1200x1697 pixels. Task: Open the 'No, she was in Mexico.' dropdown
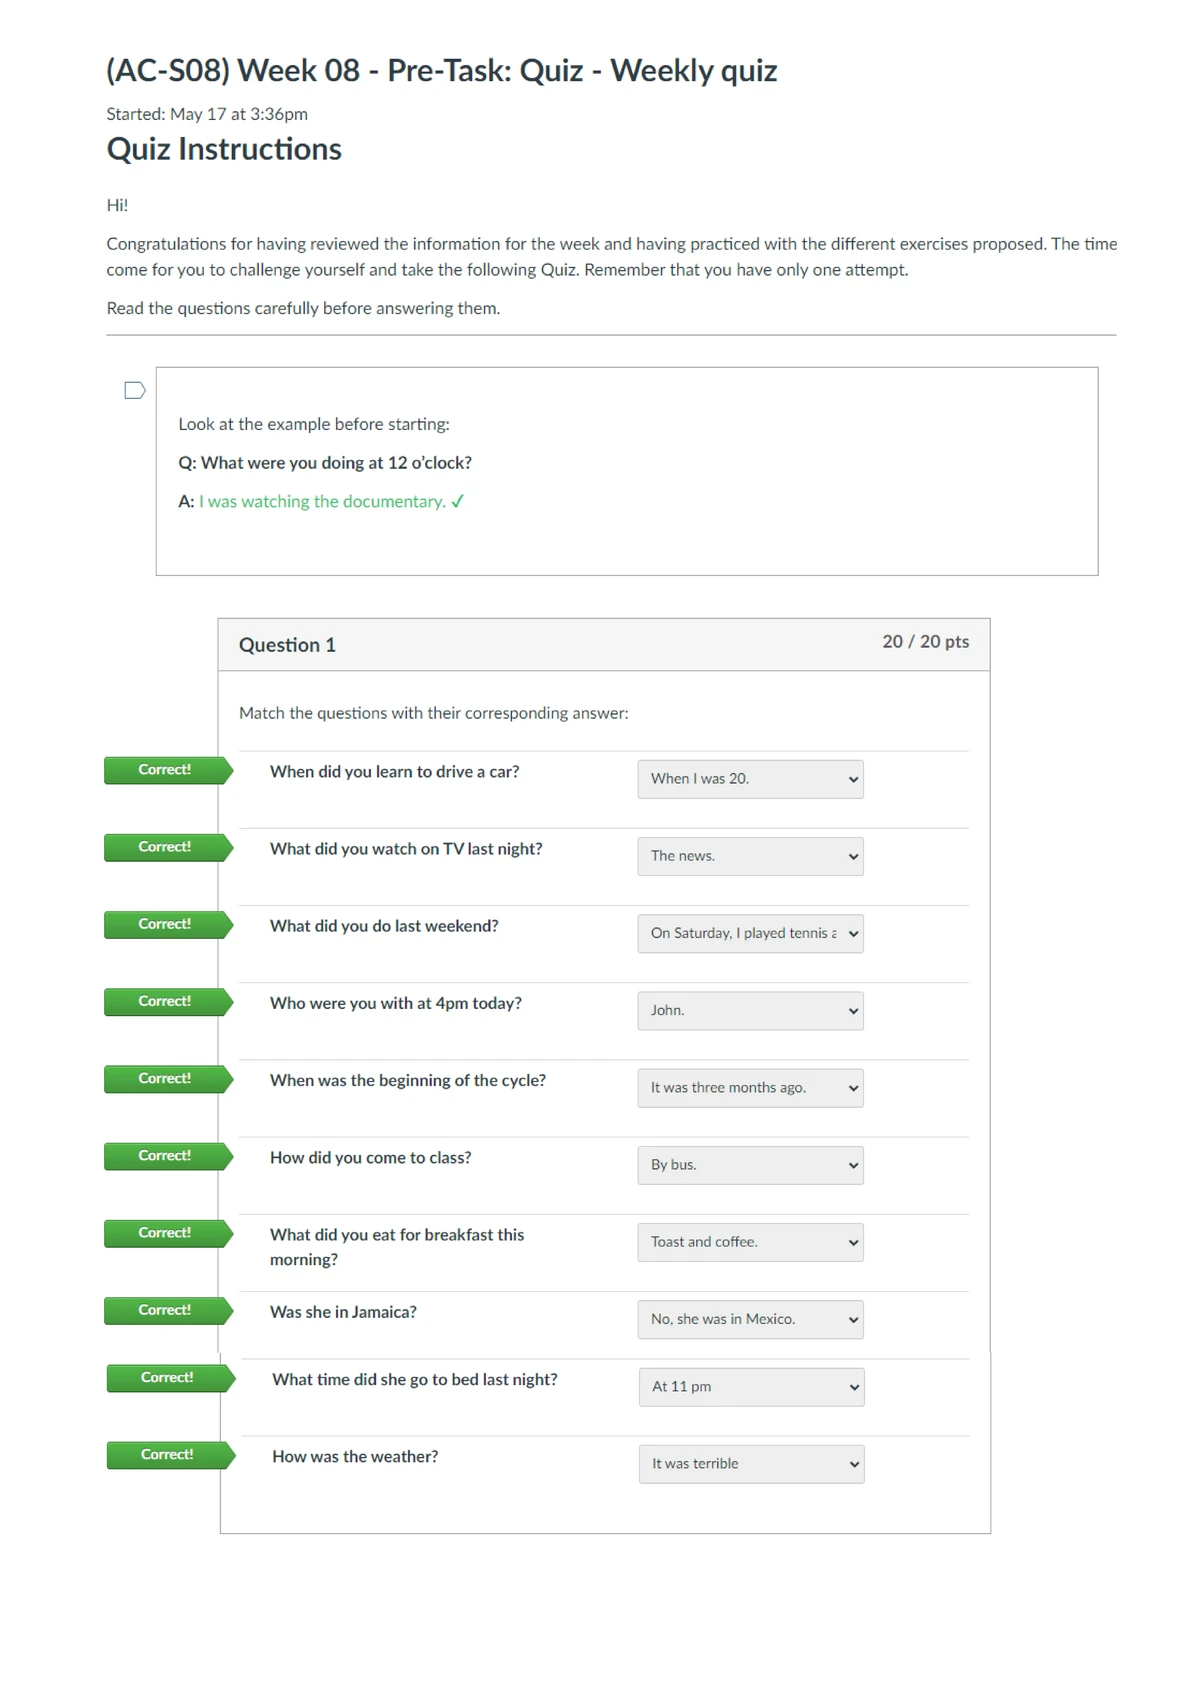750,1319
